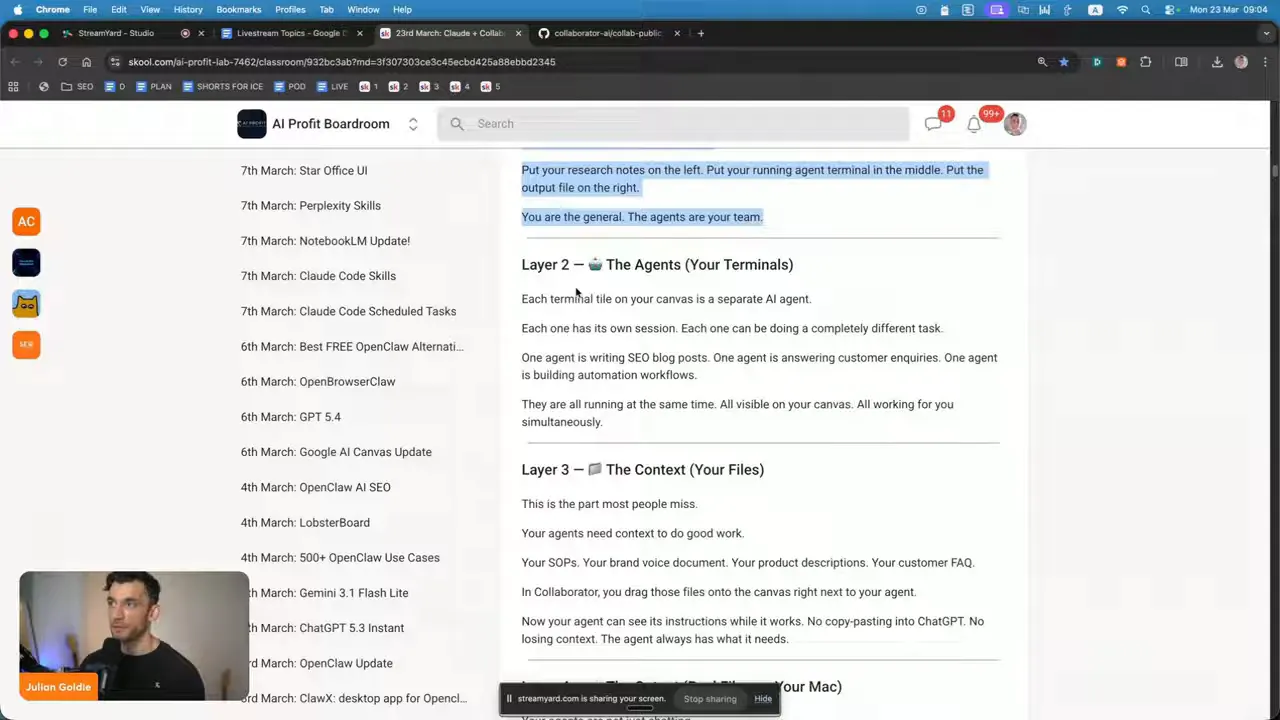Open the Wi-Fi status menu
This screenshot has height=720, width=1280.
(1122, 10)
